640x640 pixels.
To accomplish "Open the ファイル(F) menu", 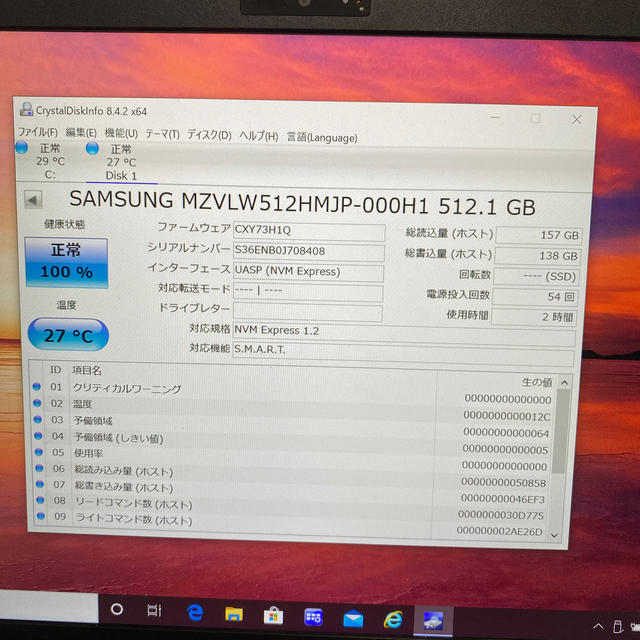I will pos(37,132).
